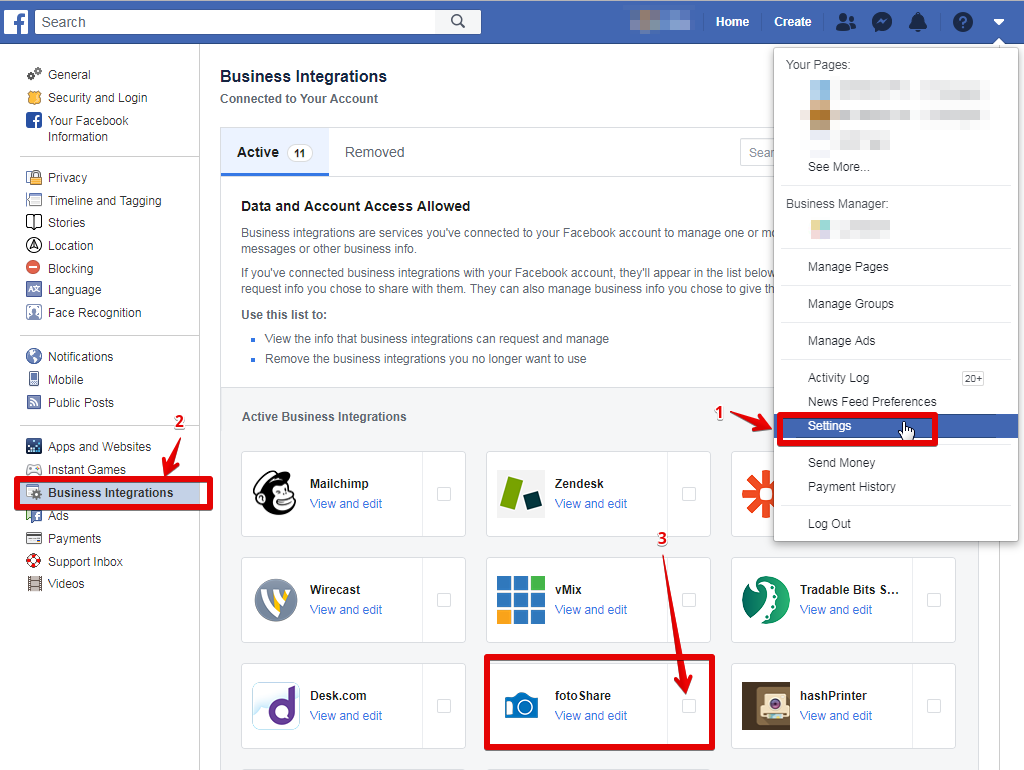Click See More under Your Pages
Image resolution: width=1024 pixels, height=770 pixels.
pyautogui.click(x=839, y=167)
